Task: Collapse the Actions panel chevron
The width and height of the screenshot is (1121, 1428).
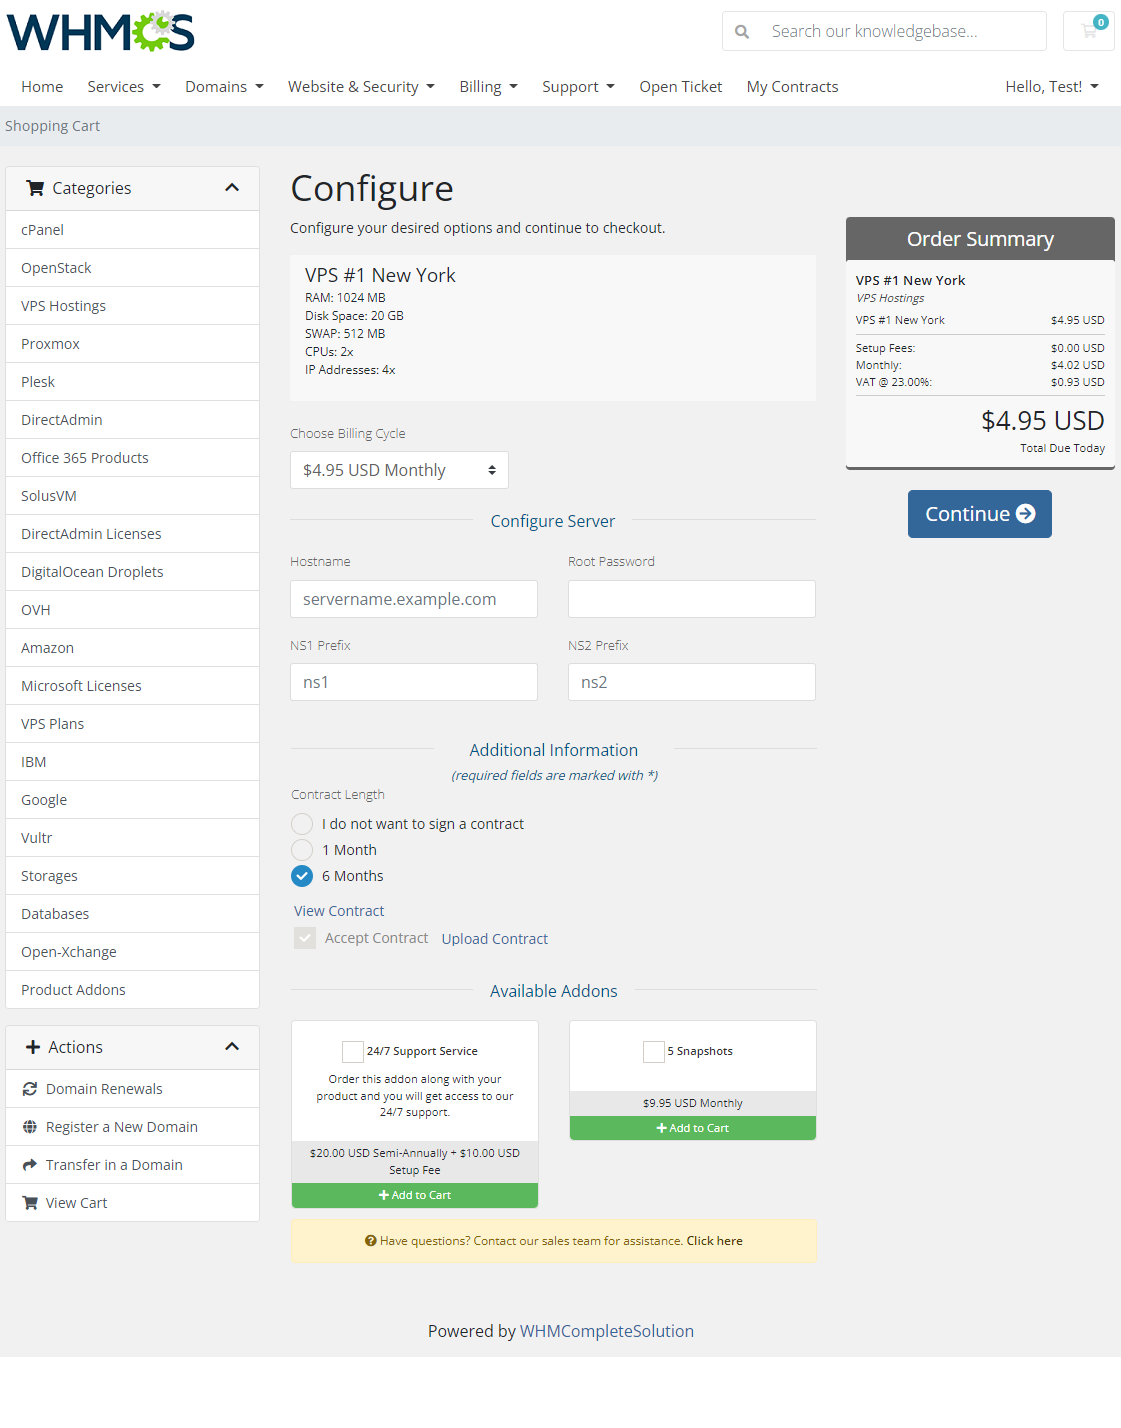Action: (232, 1047)
